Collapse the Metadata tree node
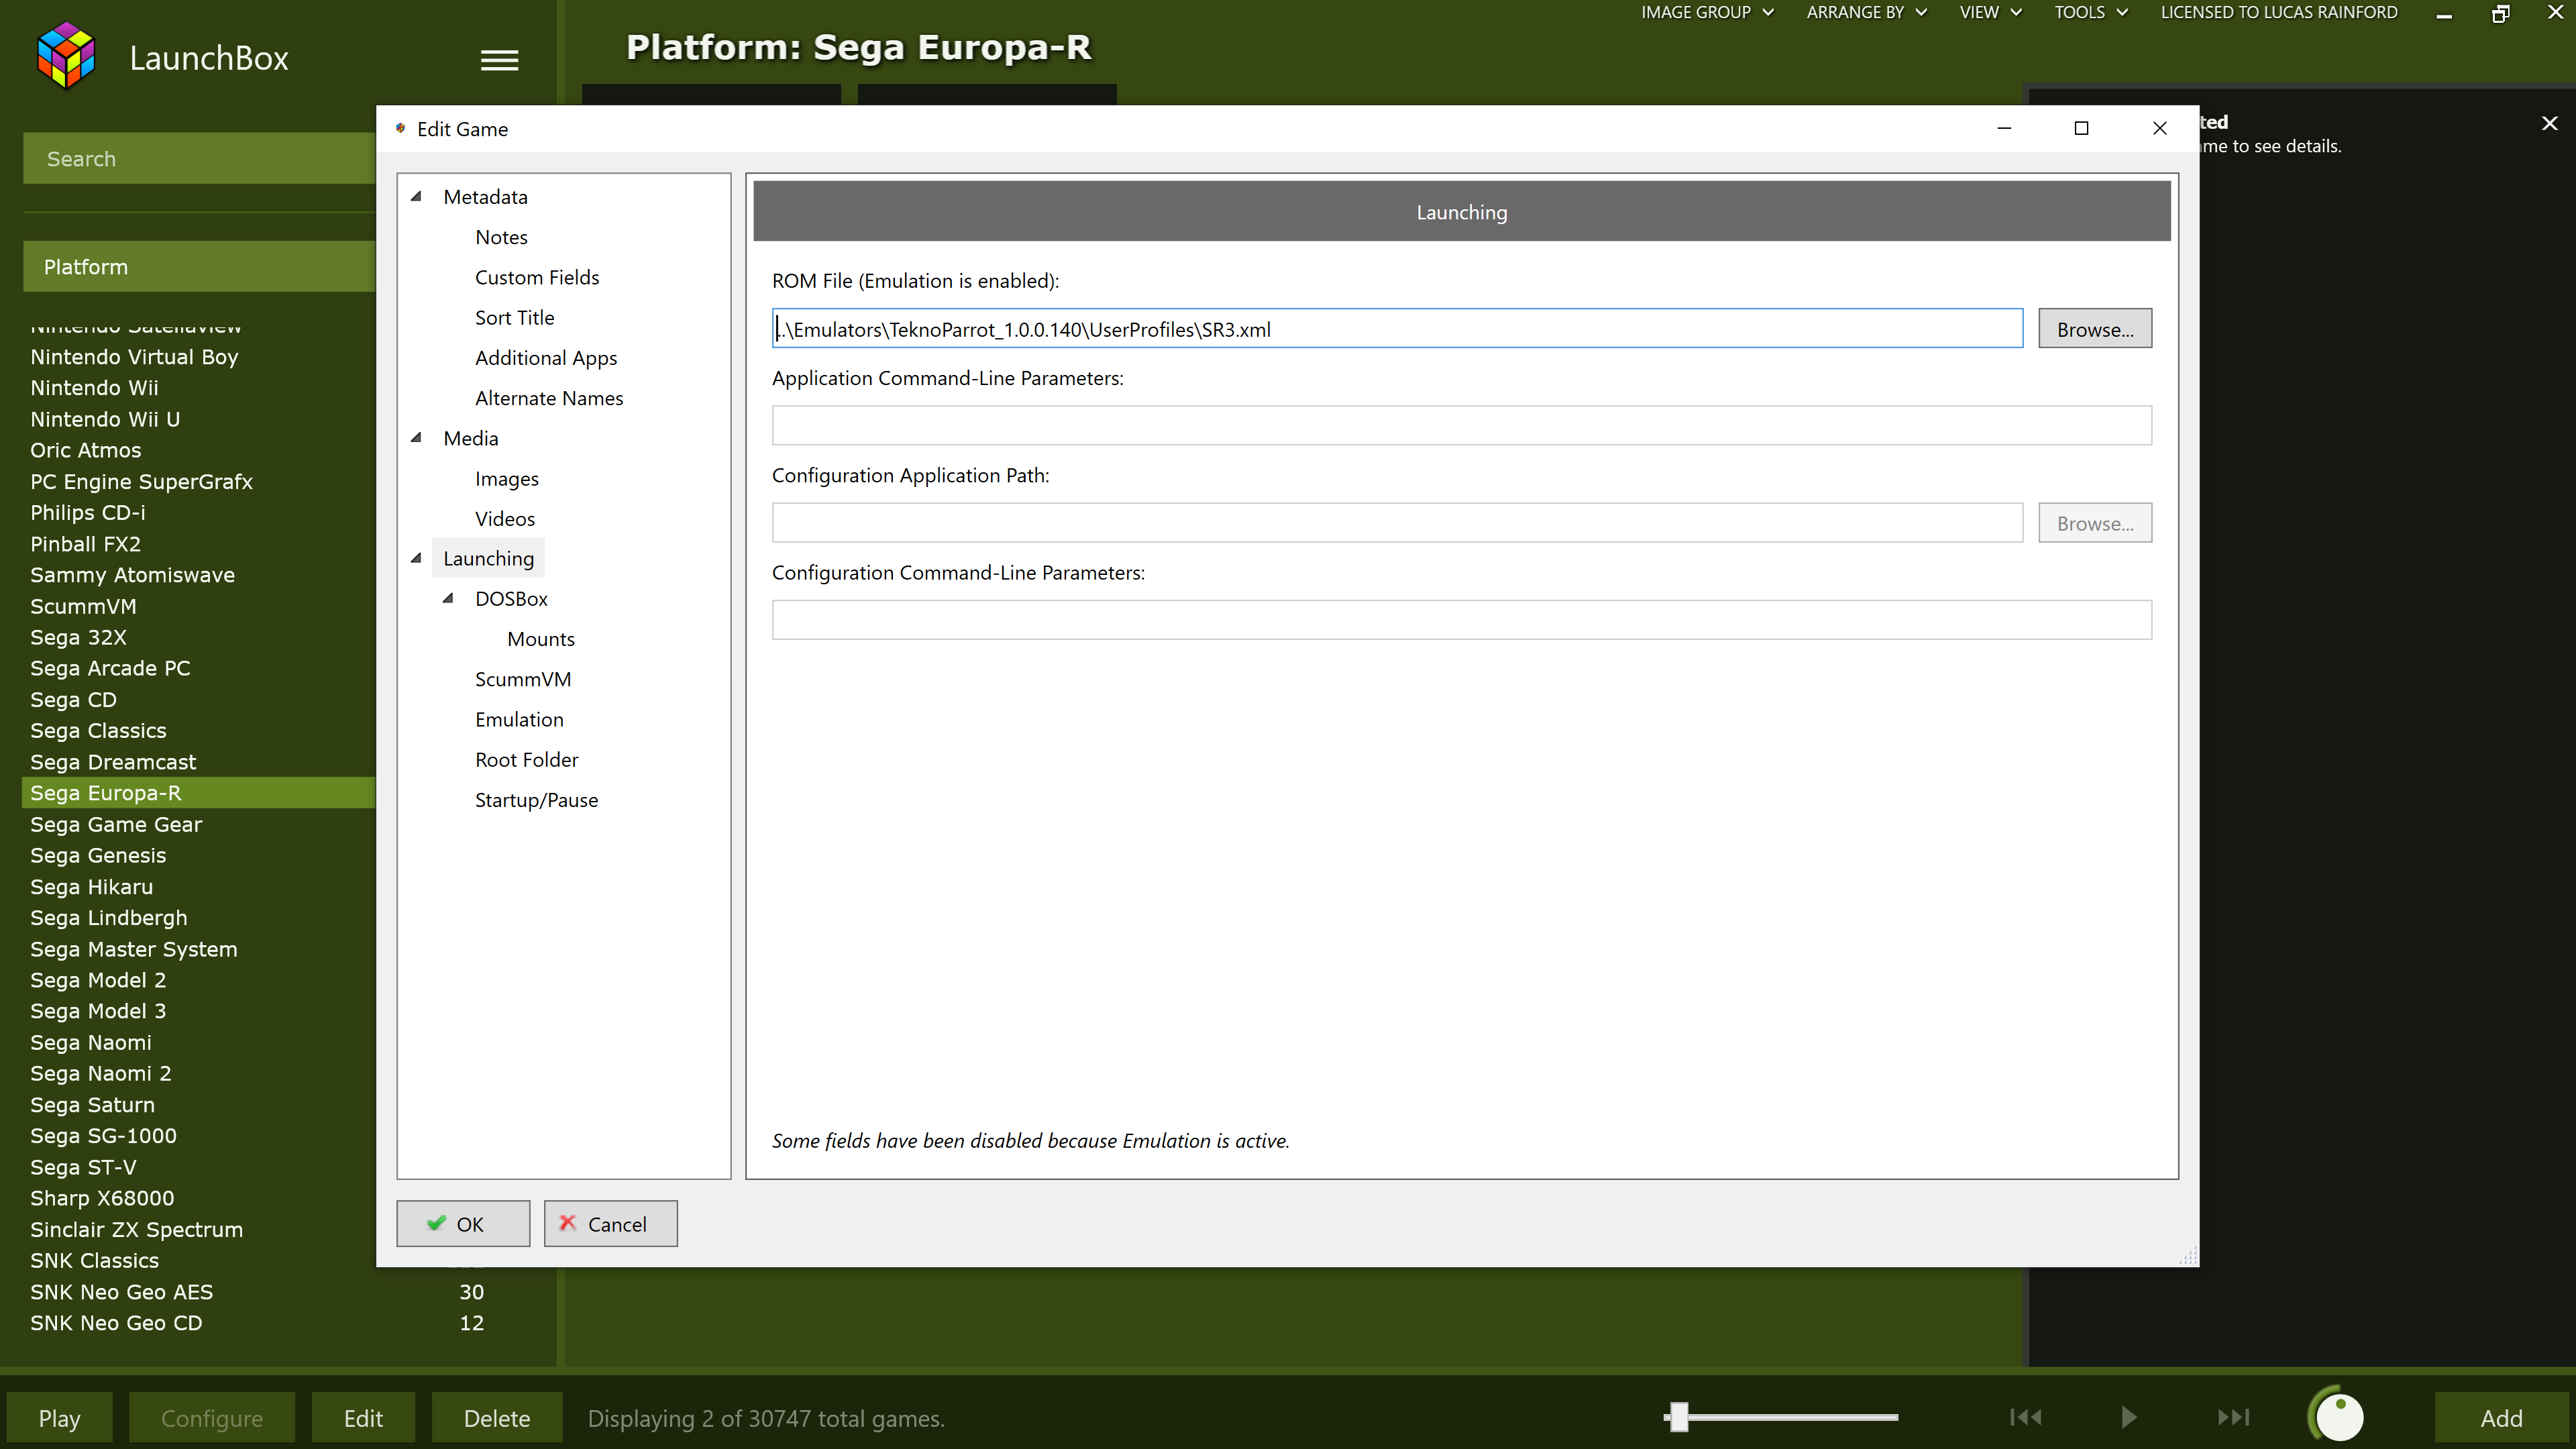 [416, 196]
